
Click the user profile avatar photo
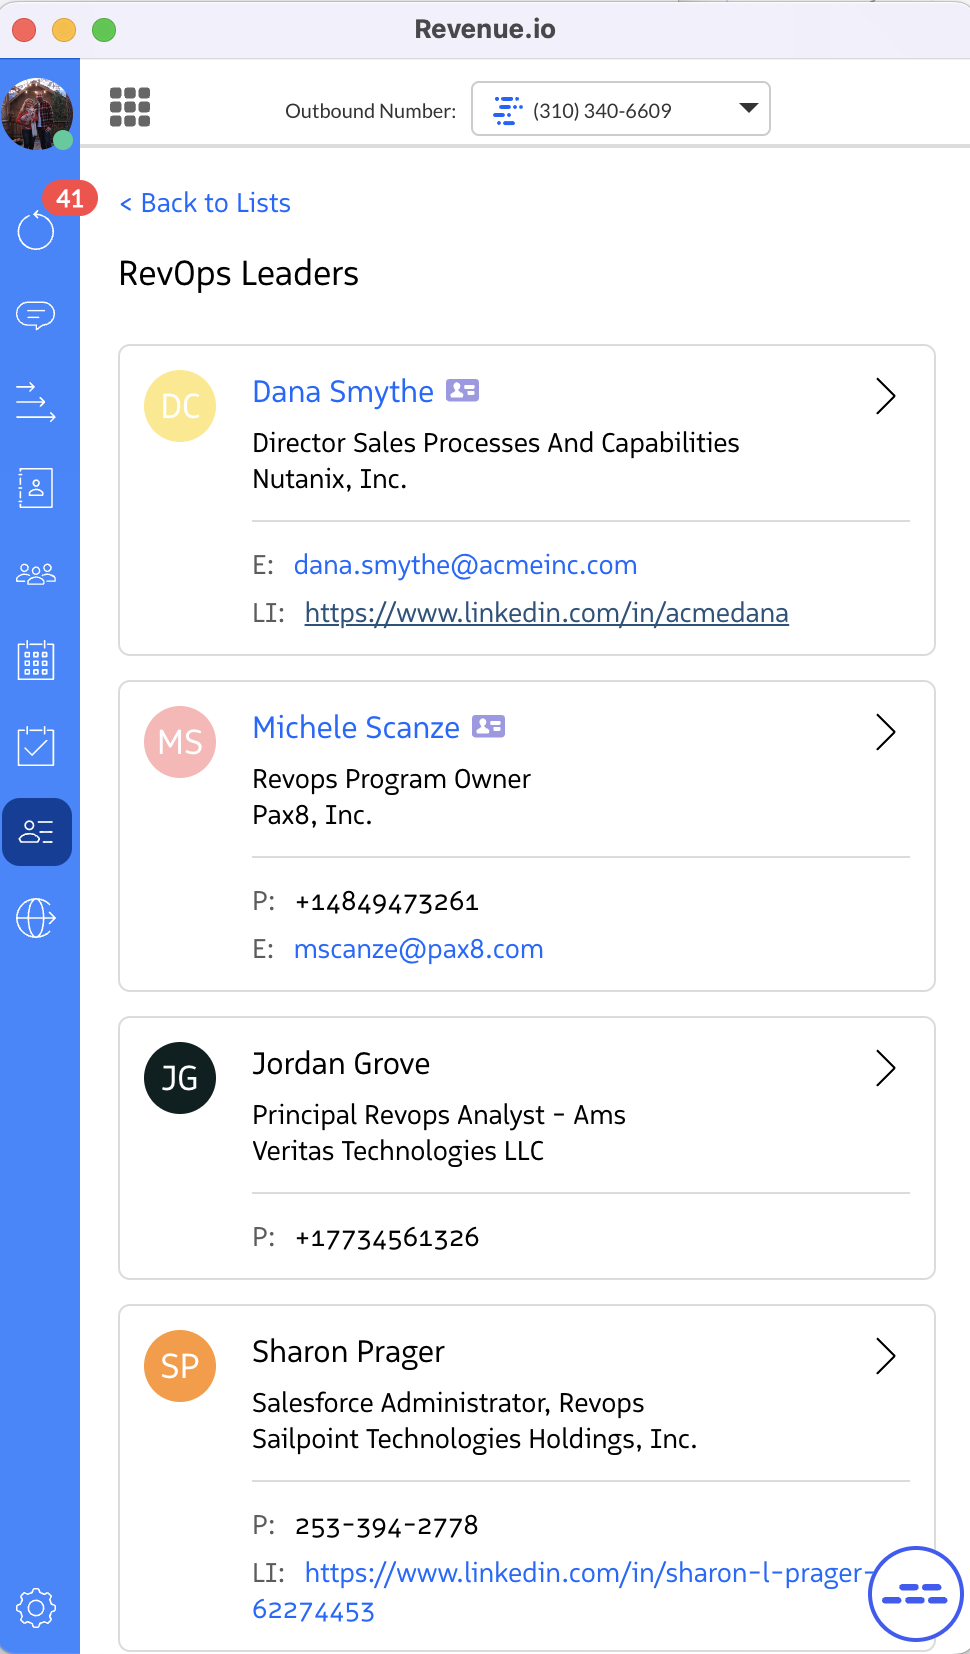[x=37, y=113]
